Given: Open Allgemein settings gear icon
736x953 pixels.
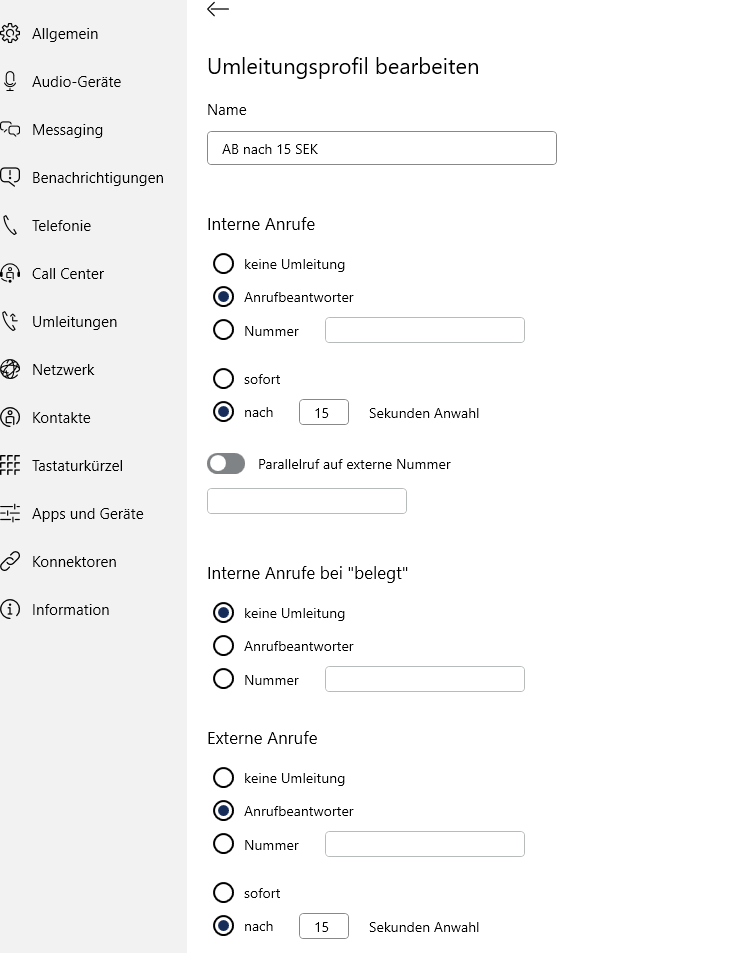Looking at the screenshot, I should click(x=10, y=33).
